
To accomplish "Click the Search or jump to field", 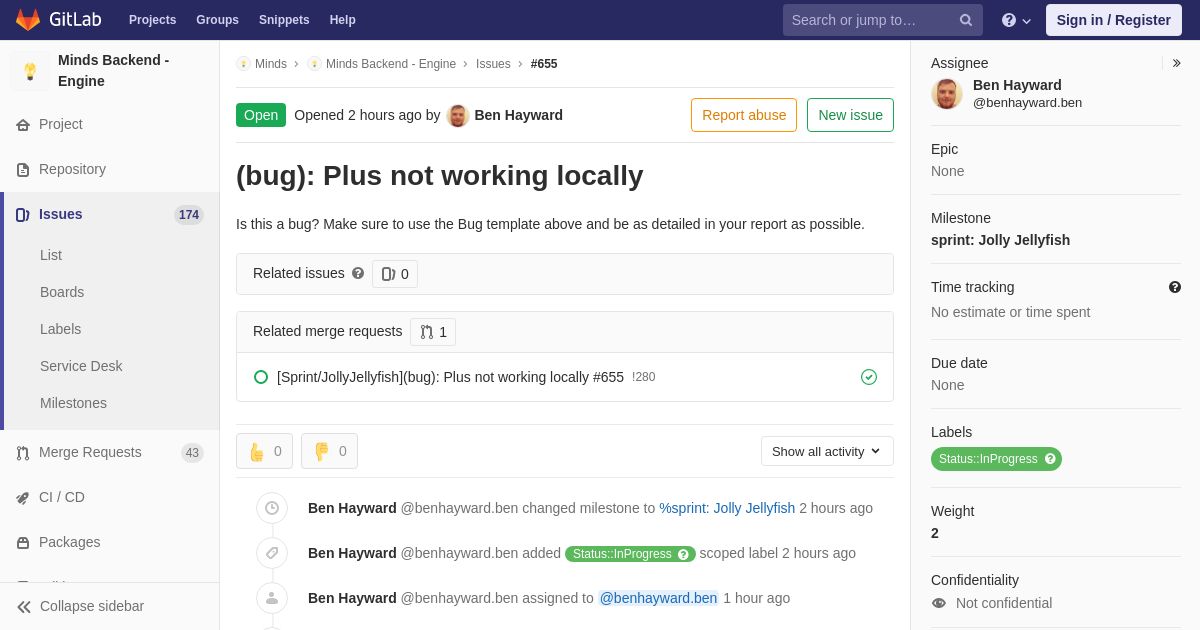I will click(x=883, y=20).
